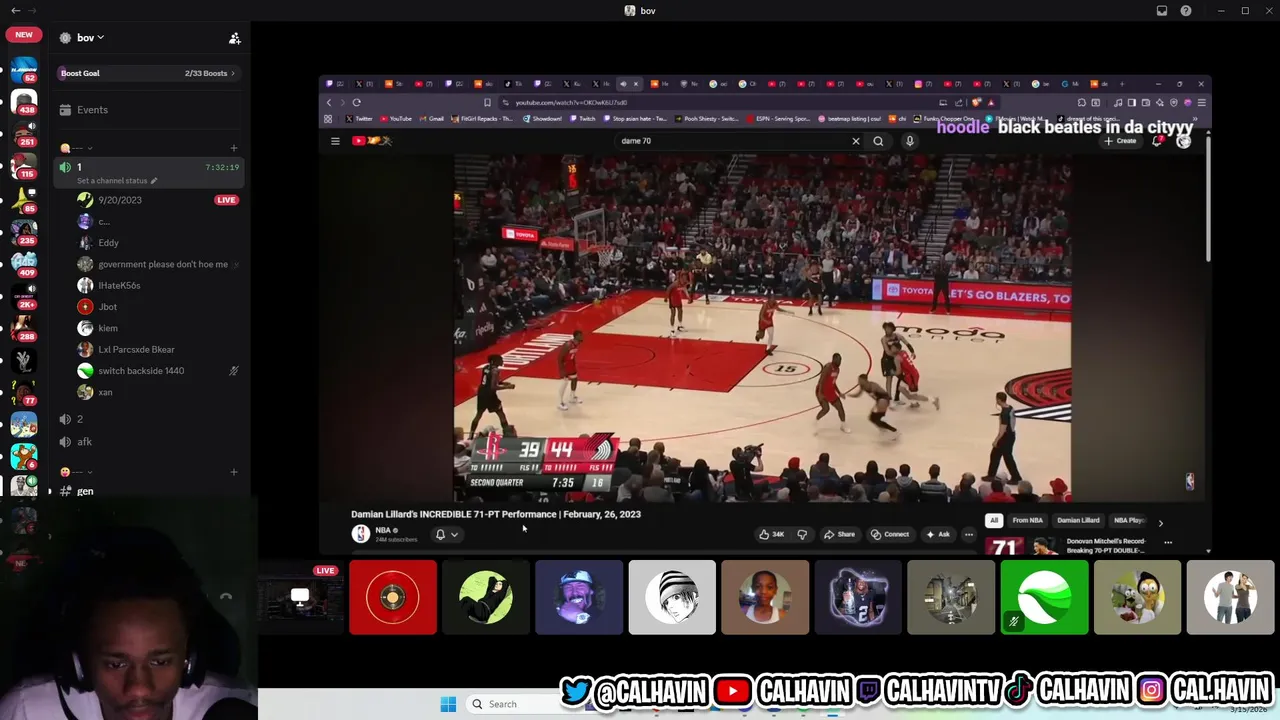Open the server with the 115 badge
1280x720 pixels.
tap(24, 167)
